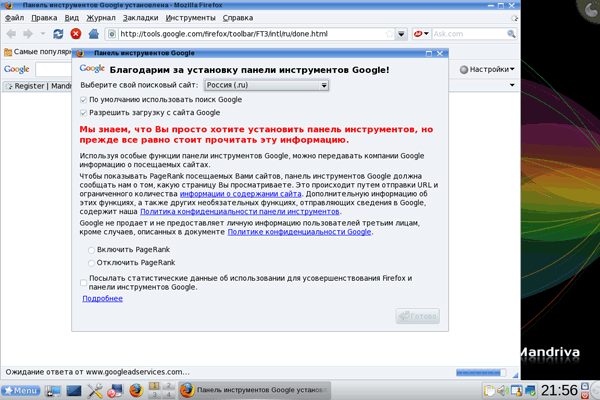Screen dimensions: 600x400
Task: Open the calendar reminder tray icon
Action: click(516, 391)
